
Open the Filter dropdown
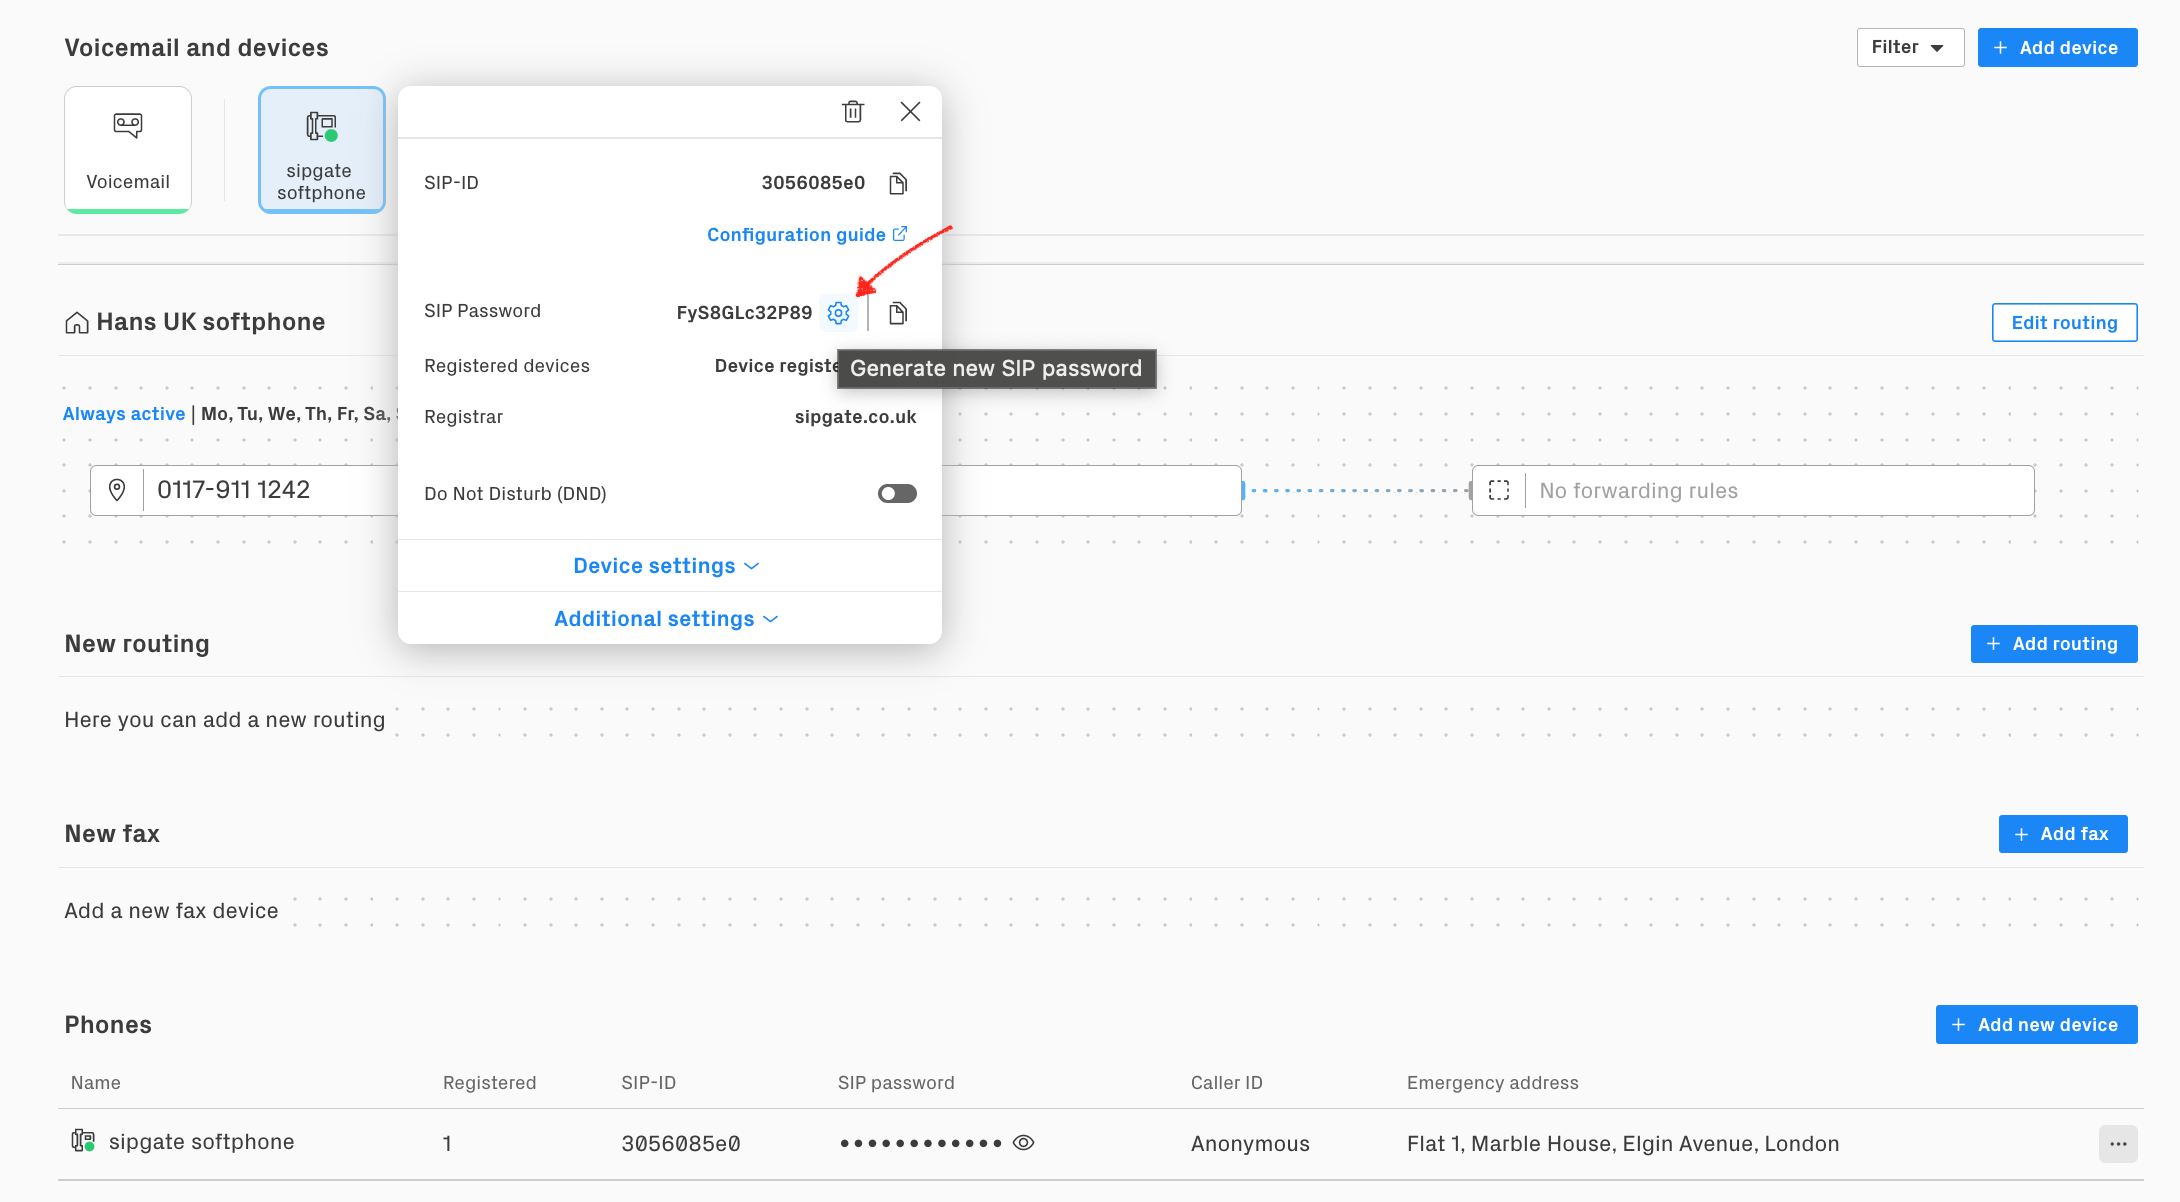[x=1910, y=48]
